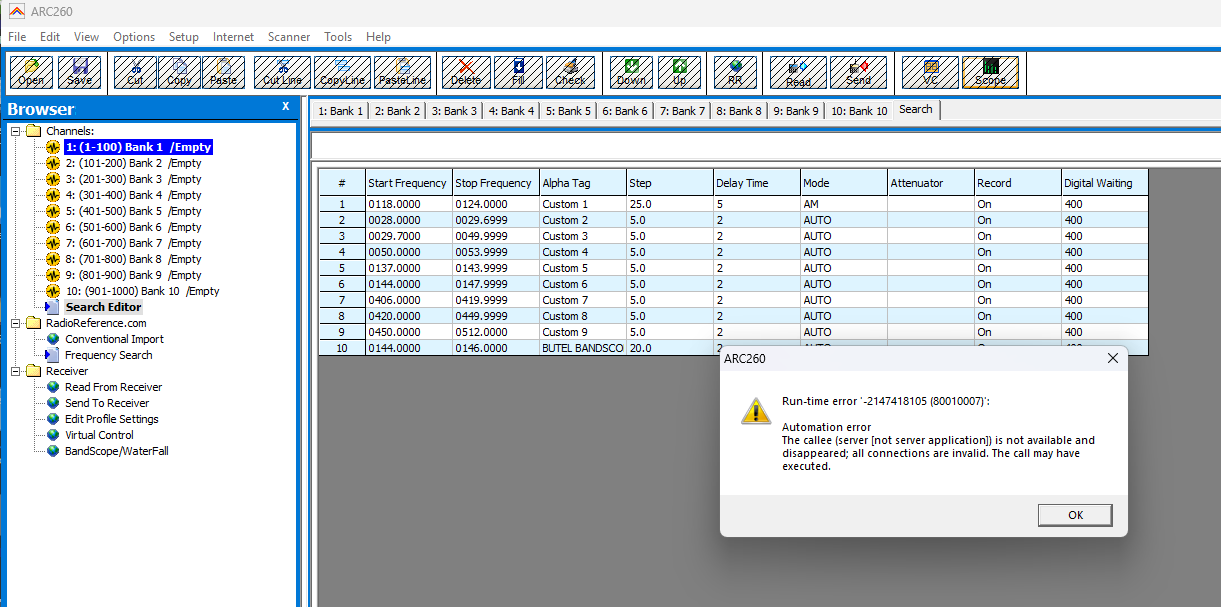Open the RR RadioReference toolbar icon
This screenshot has width=1221, height=607.
735,72
